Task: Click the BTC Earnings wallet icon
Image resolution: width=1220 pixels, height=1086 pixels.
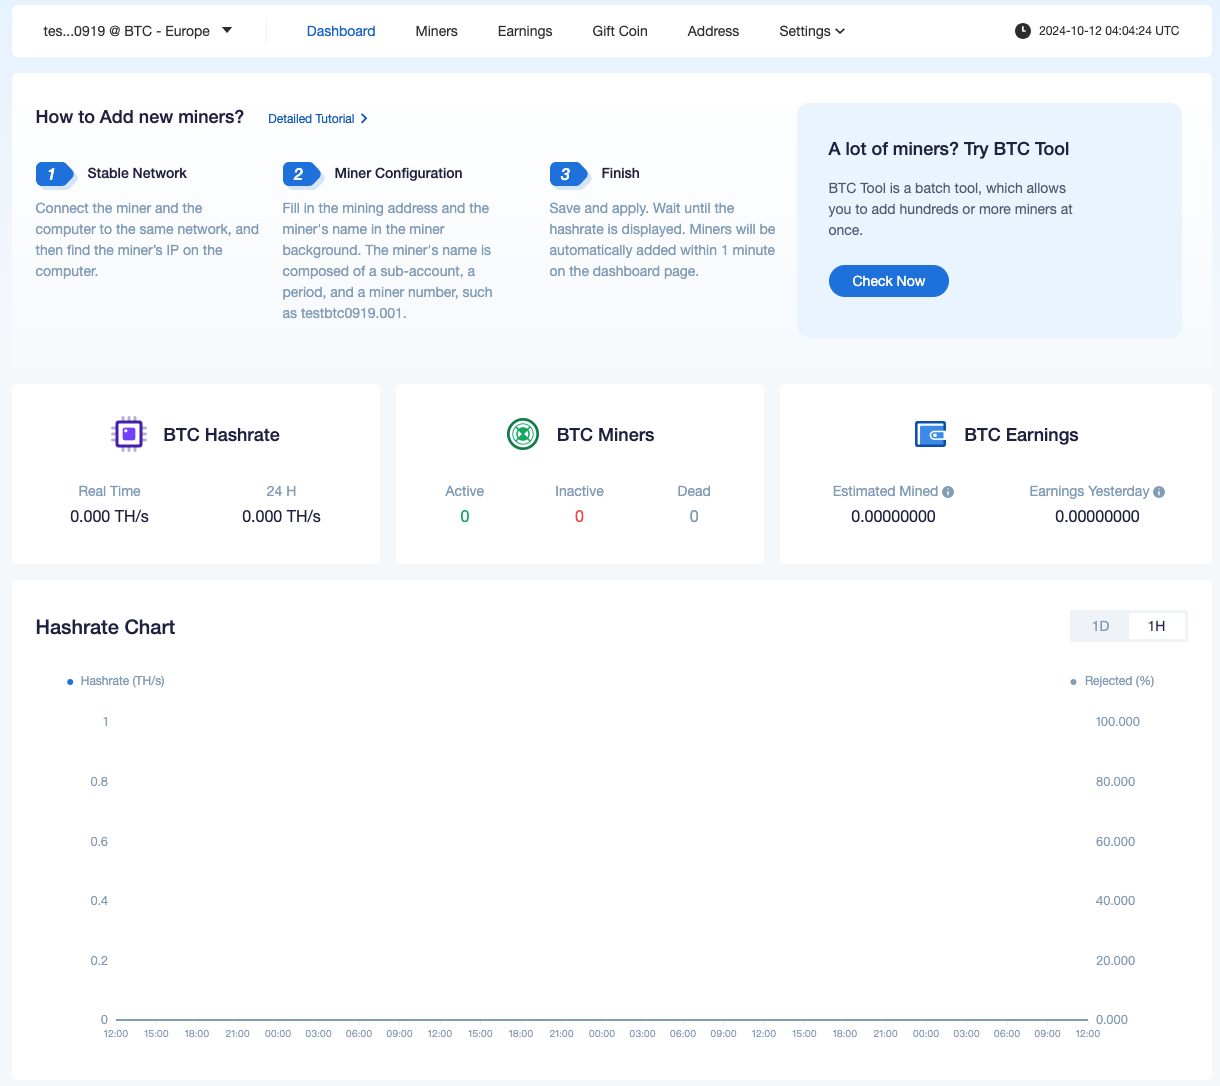Action: pos(930,434)
